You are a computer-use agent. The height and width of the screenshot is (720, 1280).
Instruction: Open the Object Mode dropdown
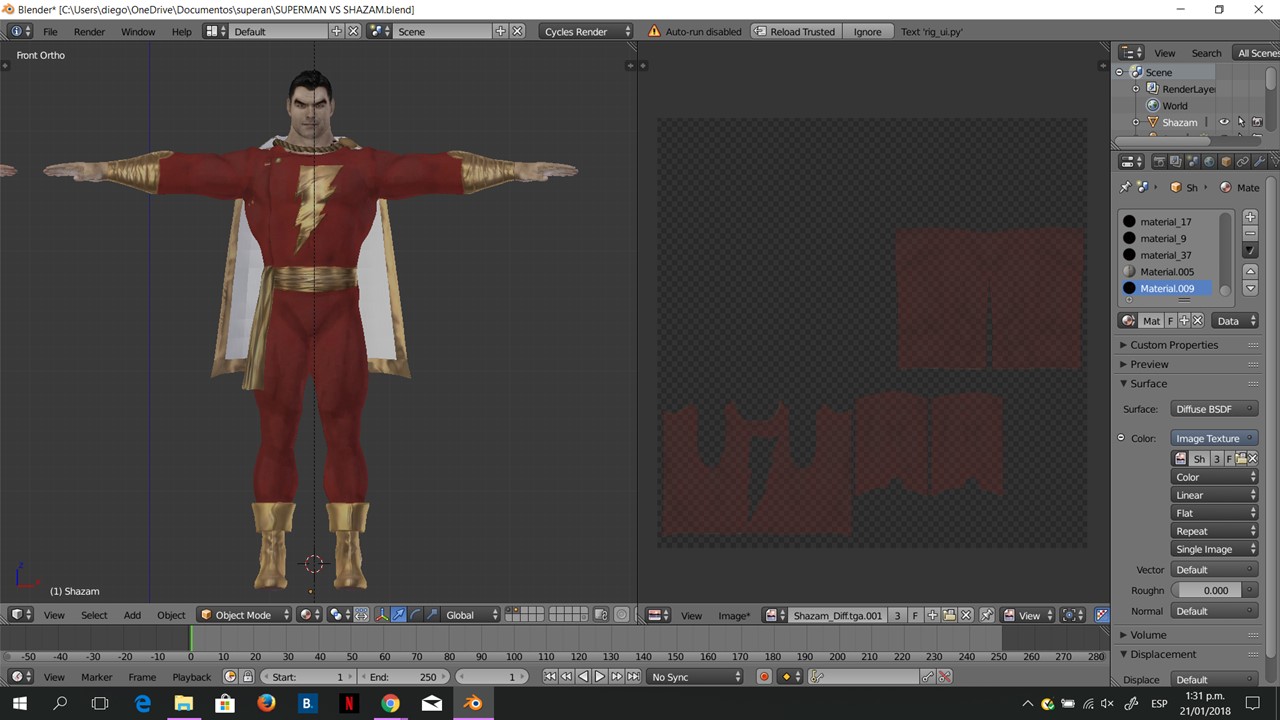[x=245, y=615]
